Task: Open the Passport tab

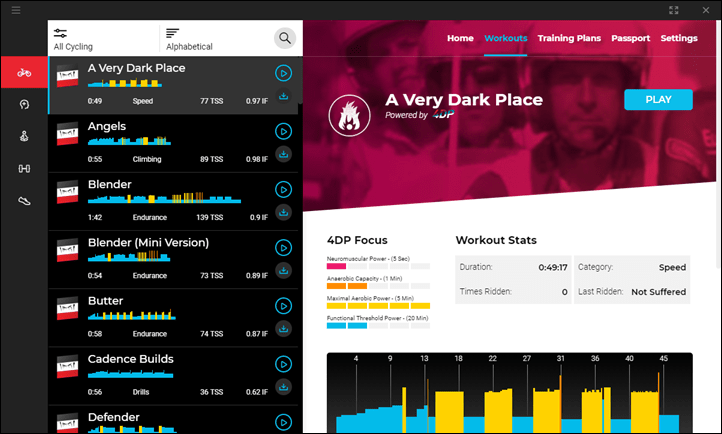Action: [630, 38]
